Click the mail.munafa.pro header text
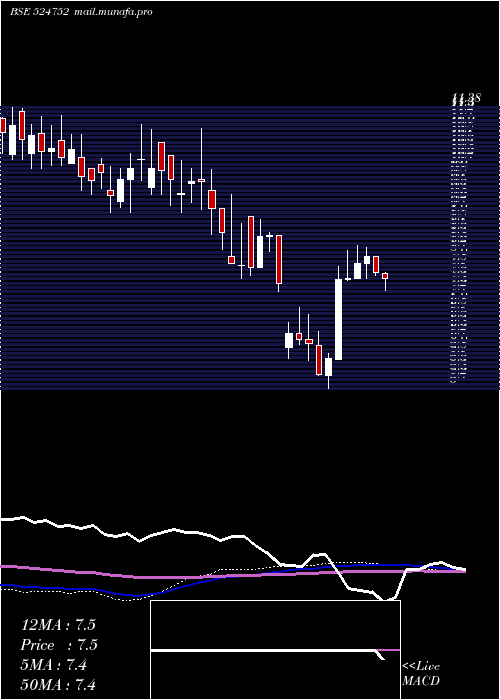This screenshot has height=700, width=500. click(113, 12)
